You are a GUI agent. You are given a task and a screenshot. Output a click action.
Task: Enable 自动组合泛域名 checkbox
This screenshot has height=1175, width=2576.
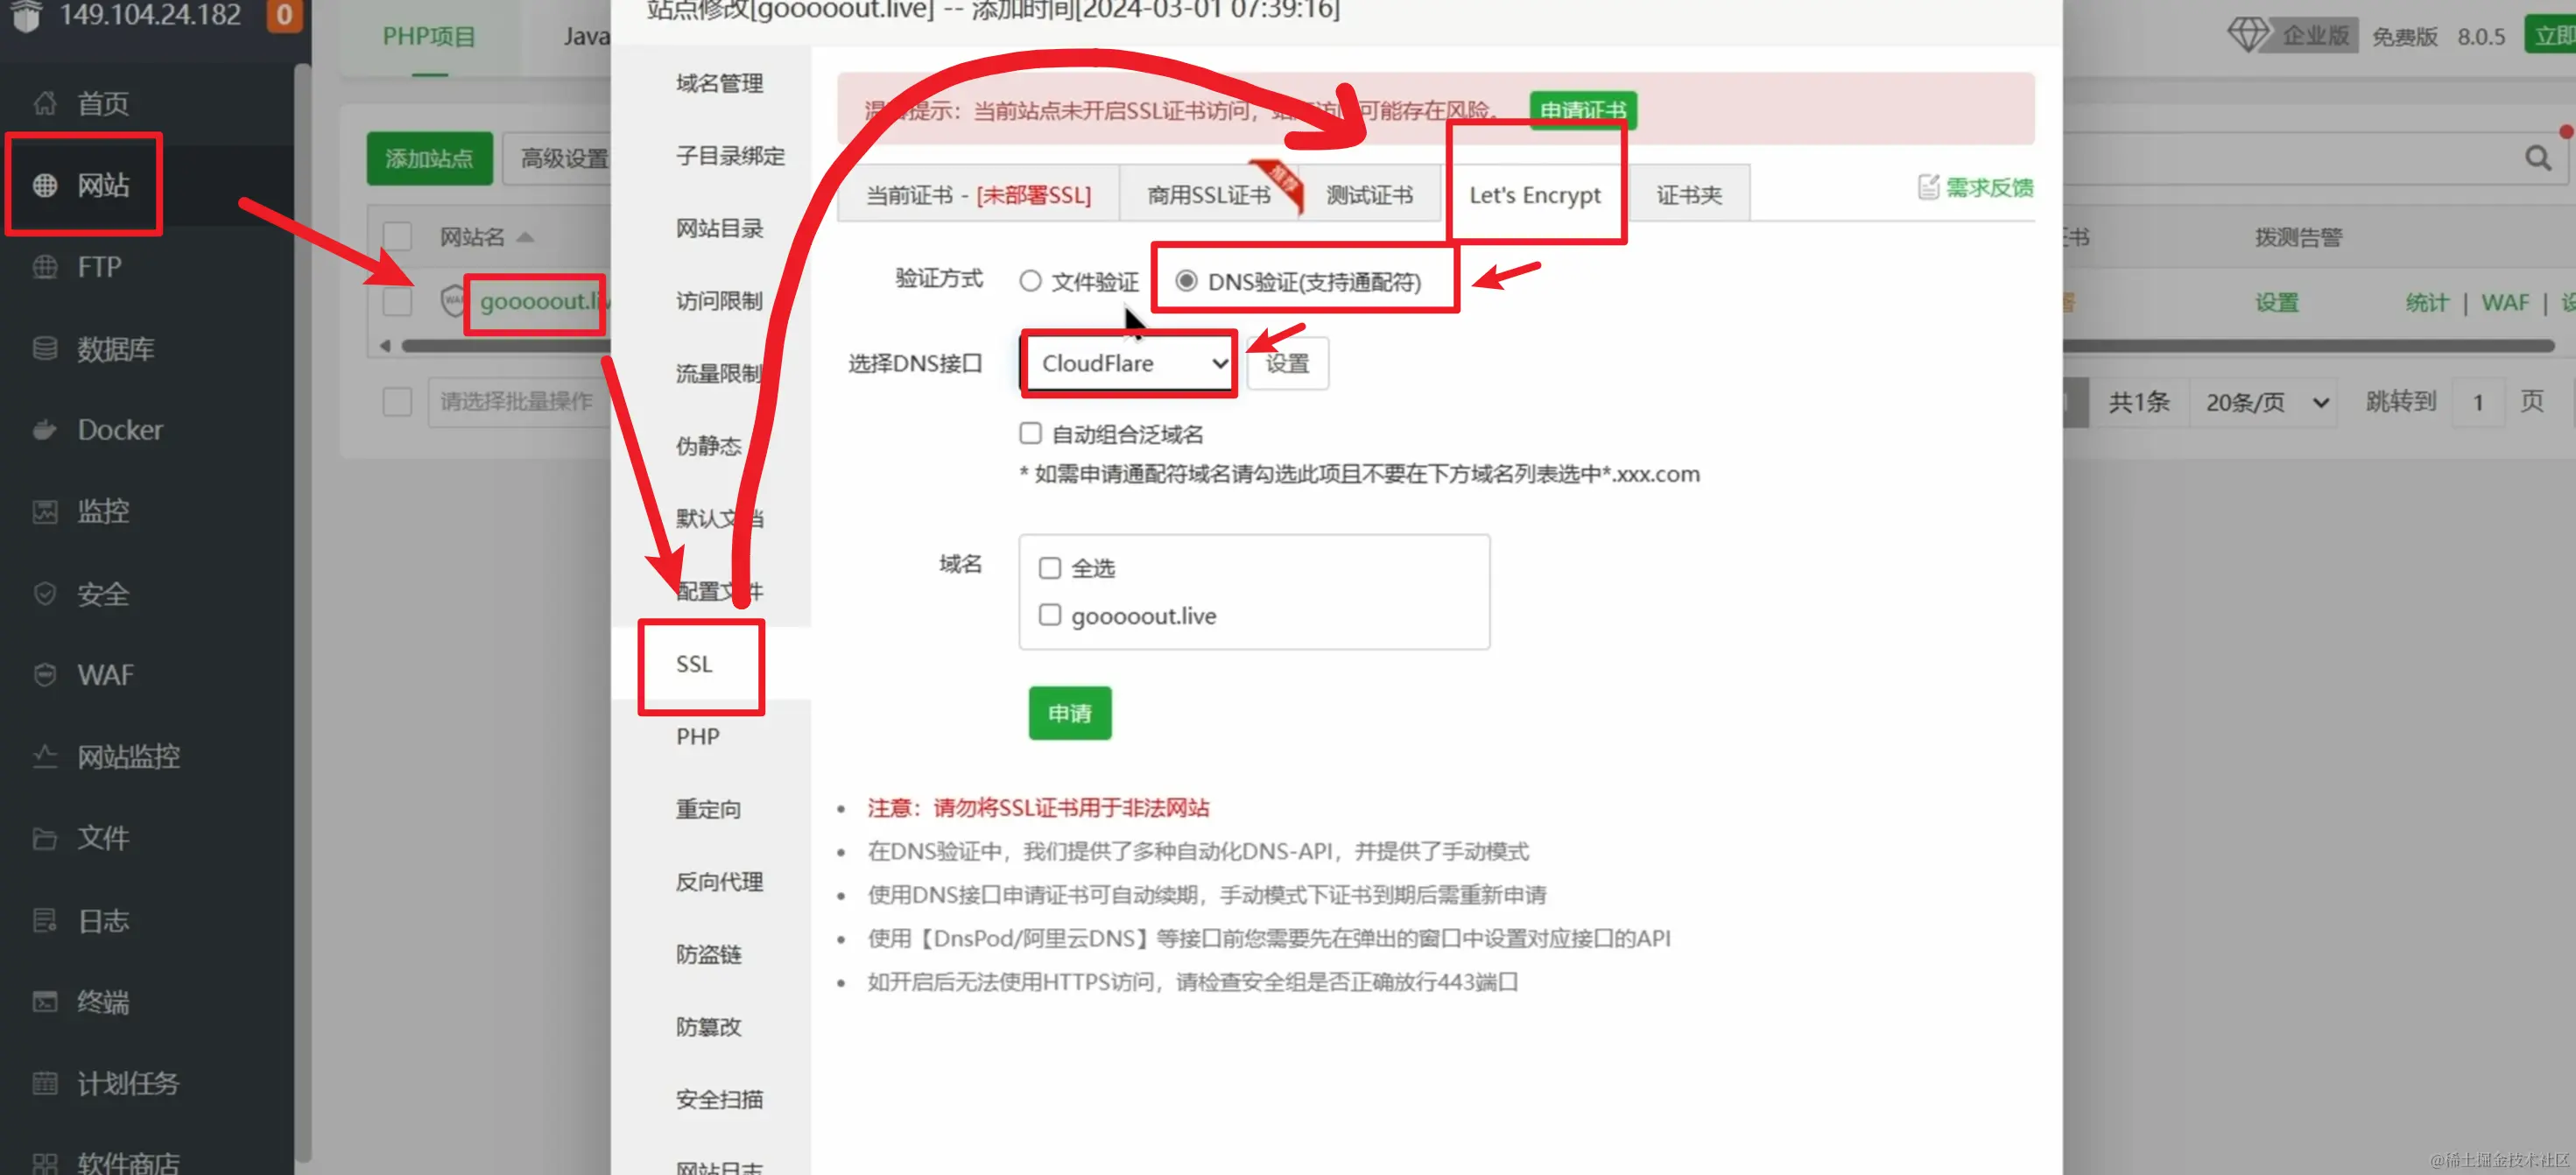pos(1030,433)
